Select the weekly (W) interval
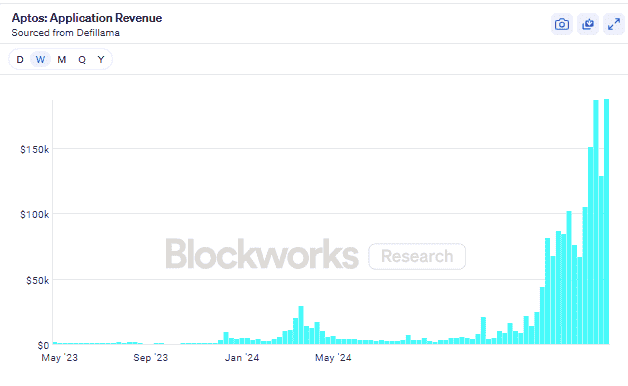The image size is (628, 386). [40, 60]
